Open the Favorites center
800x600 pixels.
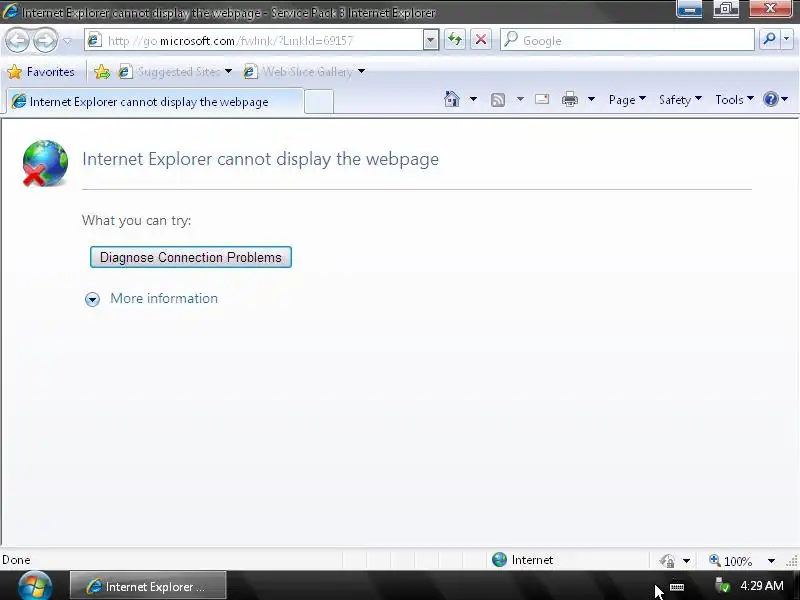pos(41,72)
